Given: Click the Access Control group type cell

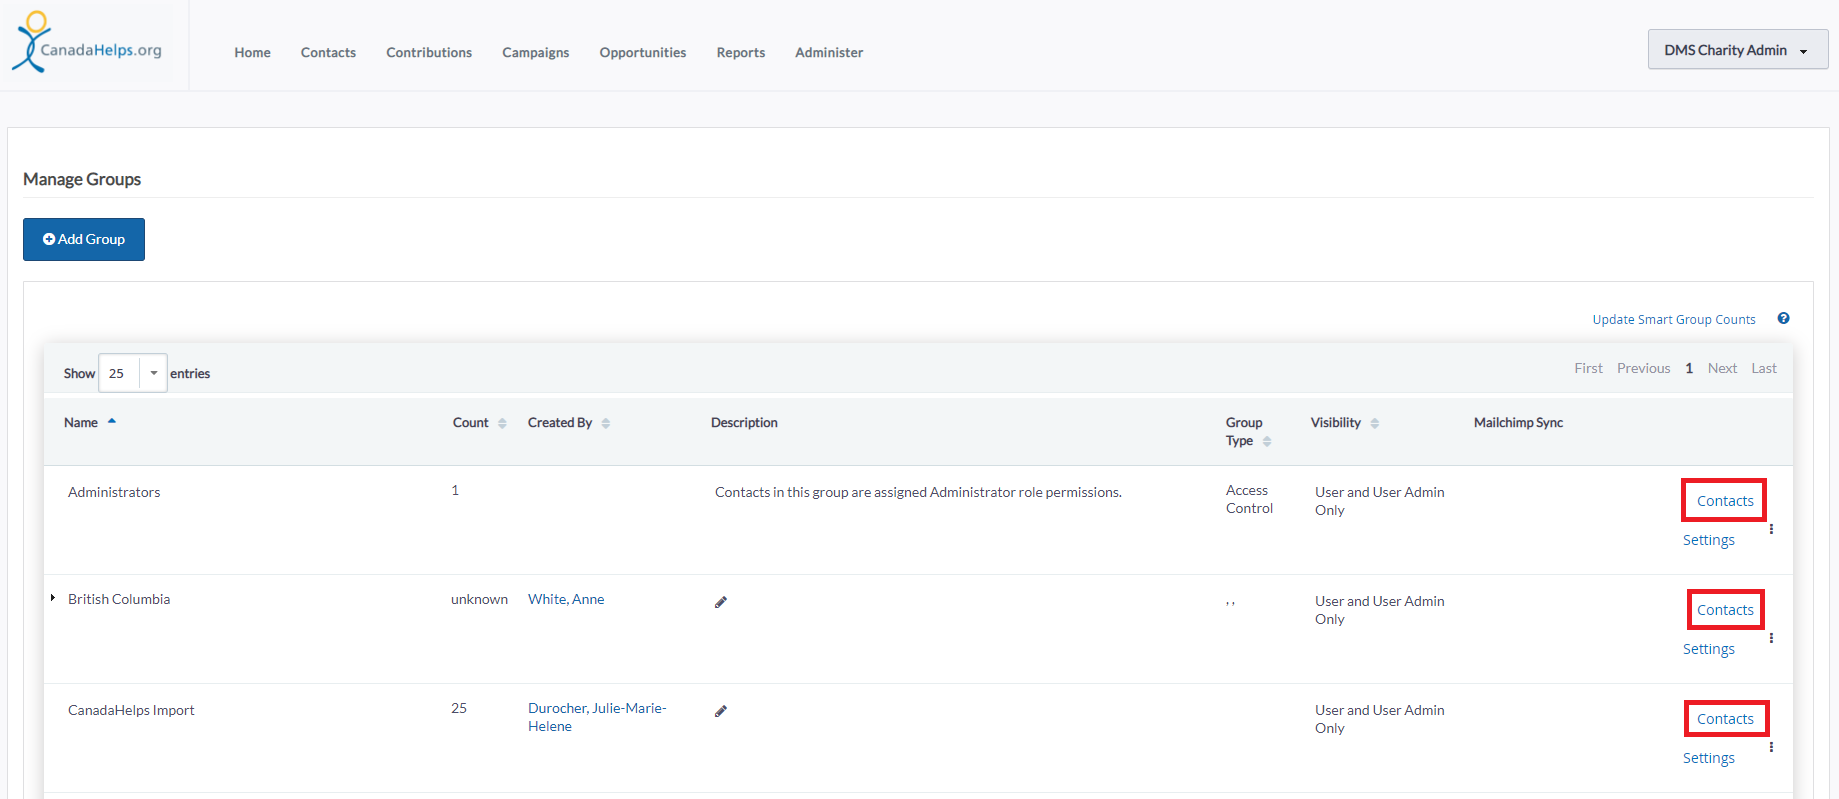Looking at the screenshot, I should (1249, 499).
